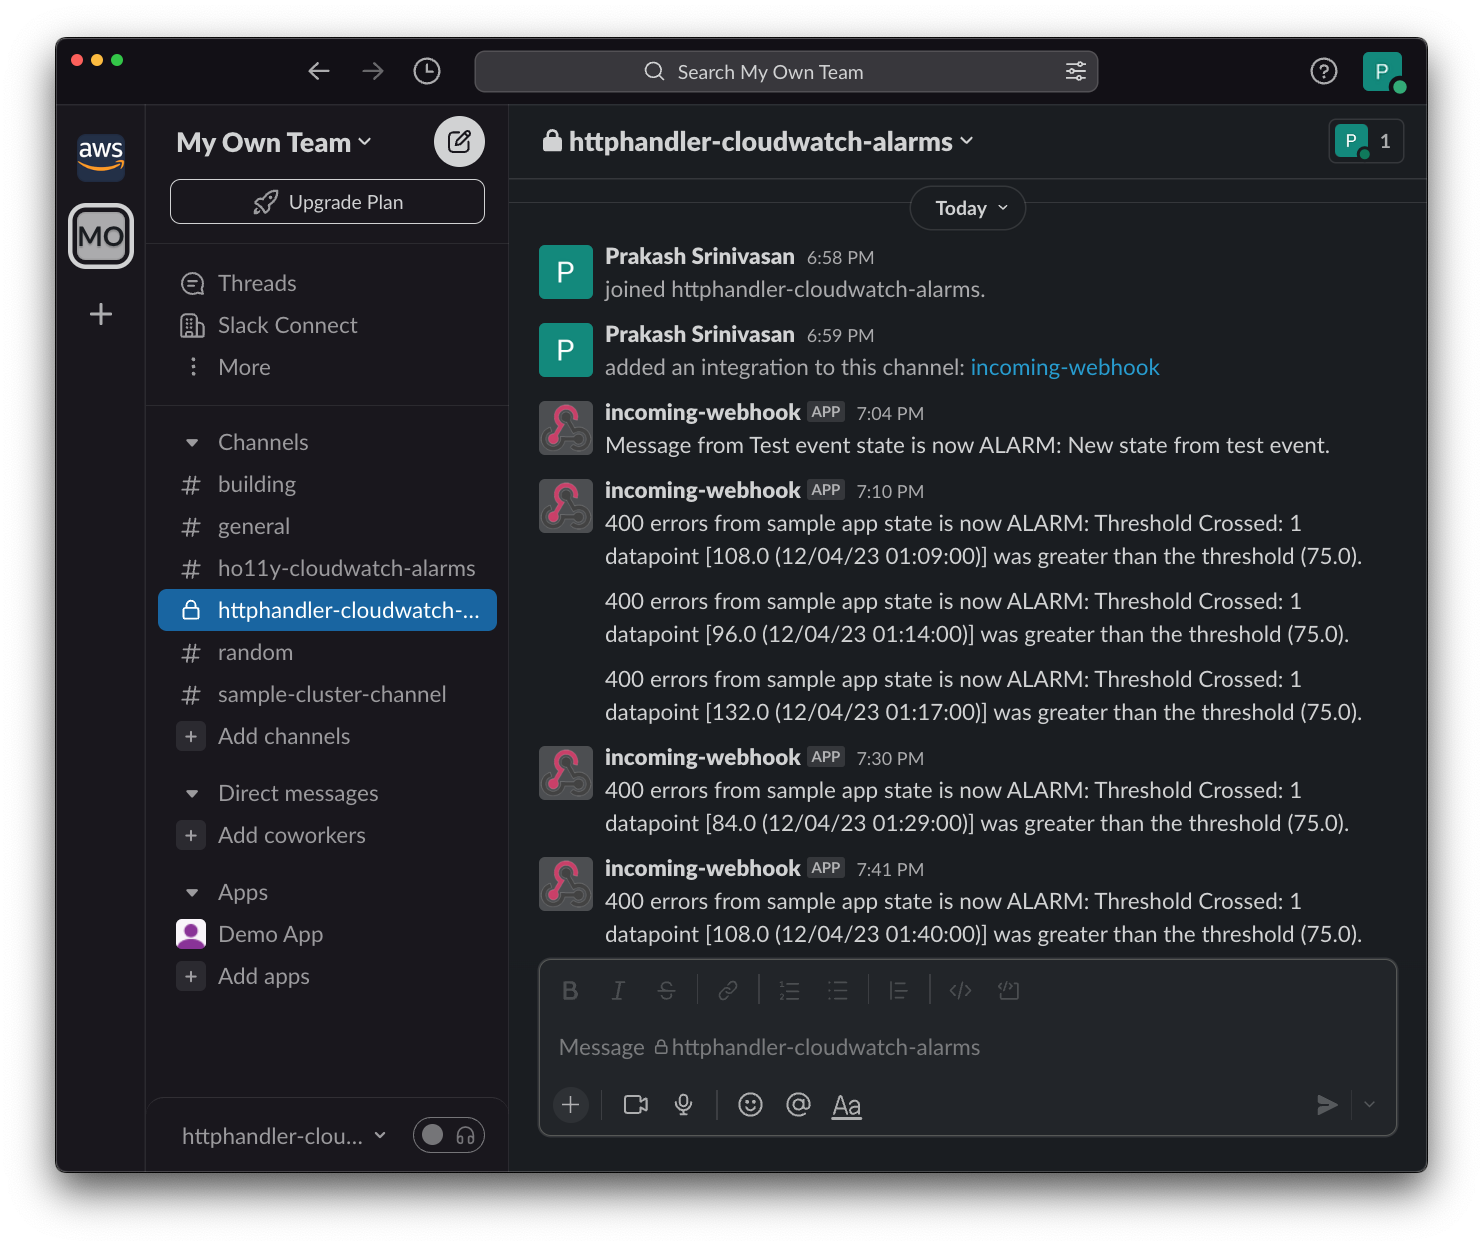Viewport: 1483px width, 1246px height.
Task: Toggle the Aa formatting bar visibility
Action: coord(846,1105)
